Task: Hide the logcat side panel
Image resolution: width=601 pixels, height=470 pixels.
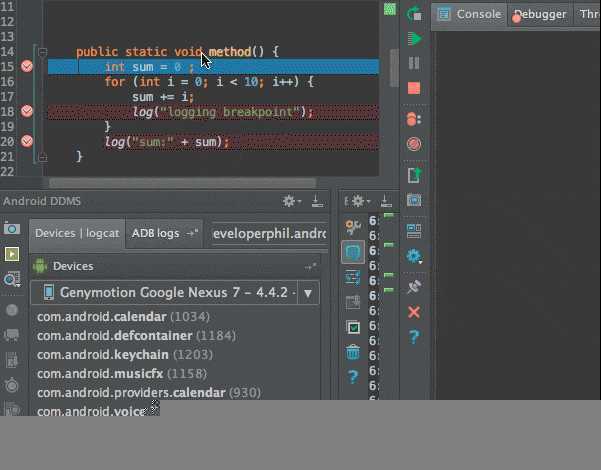Action: click(386, 201)
